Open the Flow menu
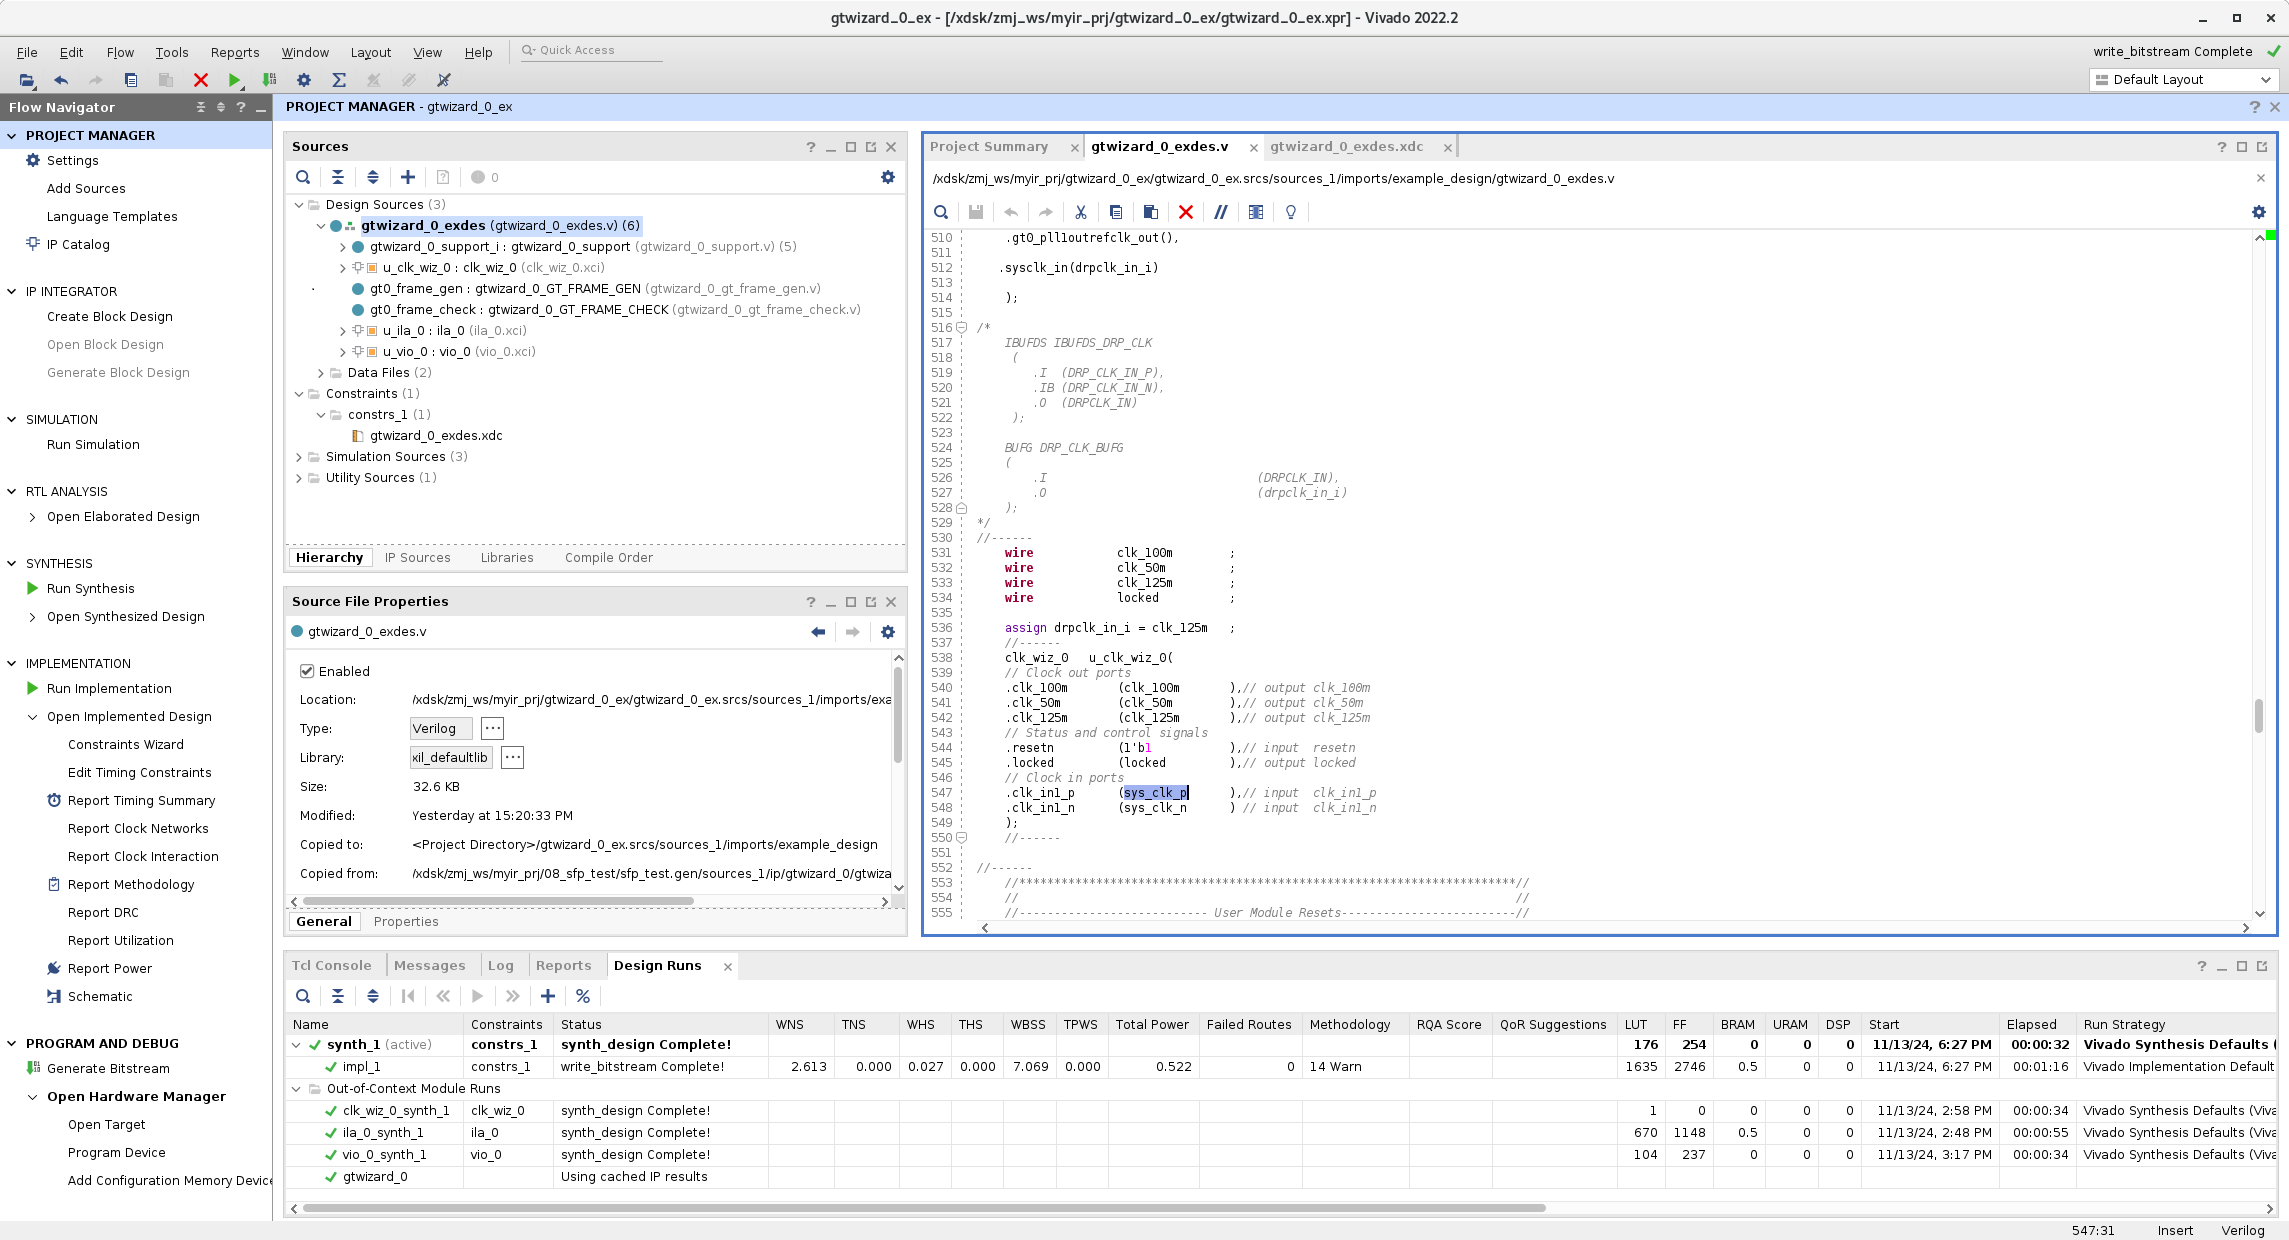 [120, 52]
